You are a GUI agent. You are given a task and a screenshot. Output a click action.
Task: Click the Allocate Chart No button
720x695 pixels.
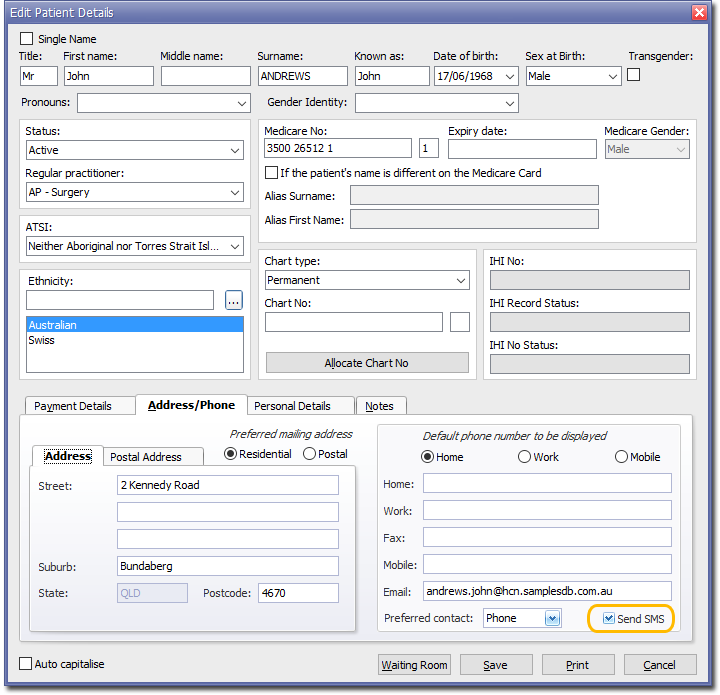[x=367, y=363]
